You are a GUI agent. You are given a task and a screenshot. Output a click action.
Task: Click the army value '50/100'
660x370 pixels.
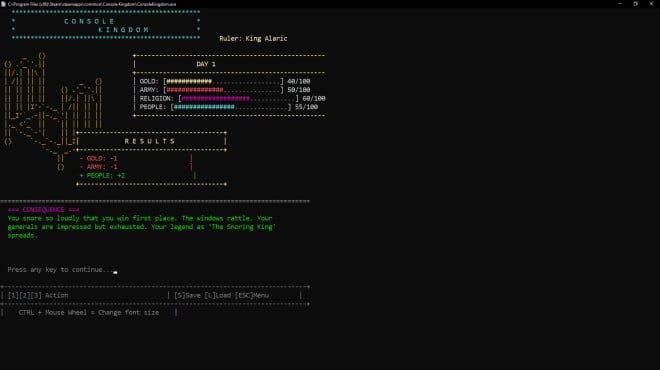point(298,90)
